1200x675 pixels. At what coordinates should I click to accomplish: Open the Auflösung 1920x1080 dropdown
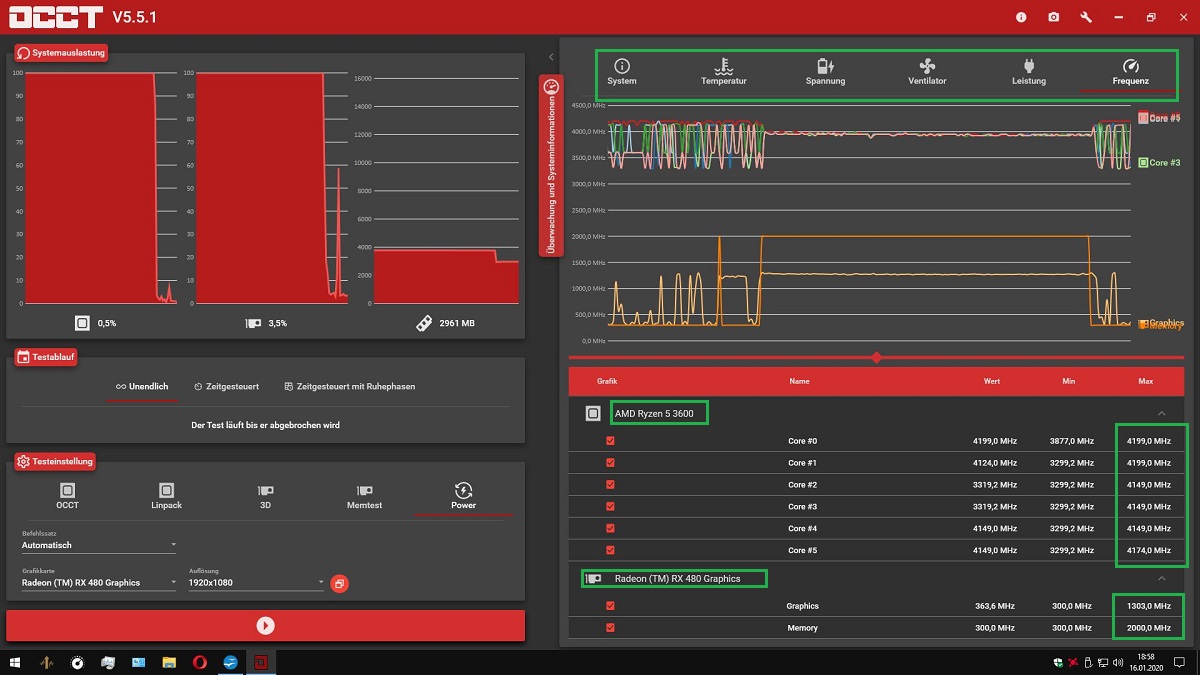257,582
